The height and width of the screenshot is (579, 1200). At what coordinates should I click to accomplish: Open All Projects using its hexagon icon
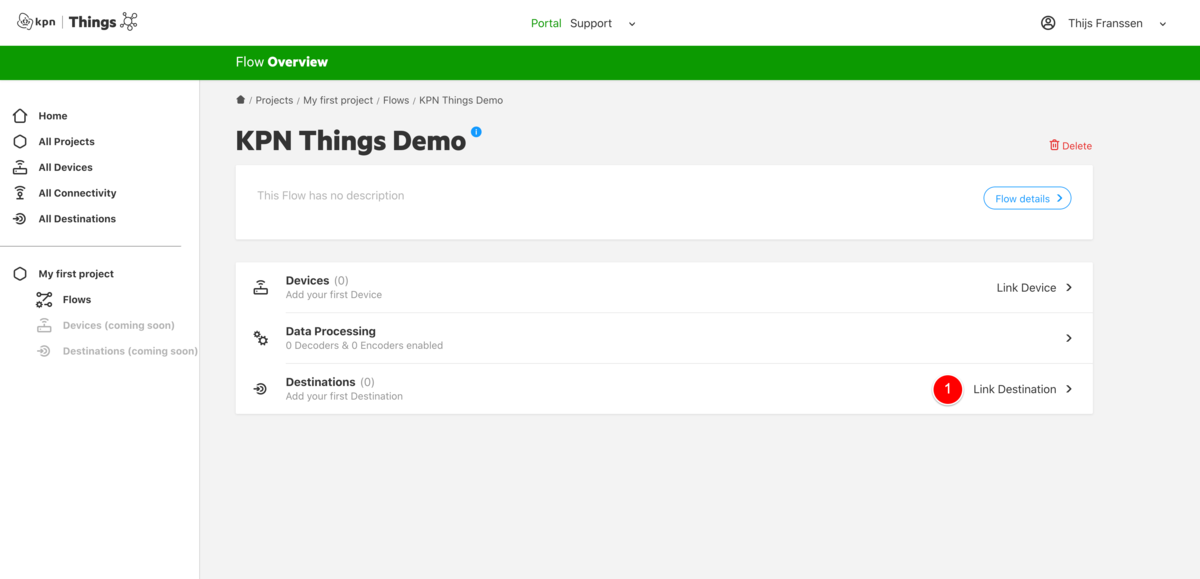[20, 142]
